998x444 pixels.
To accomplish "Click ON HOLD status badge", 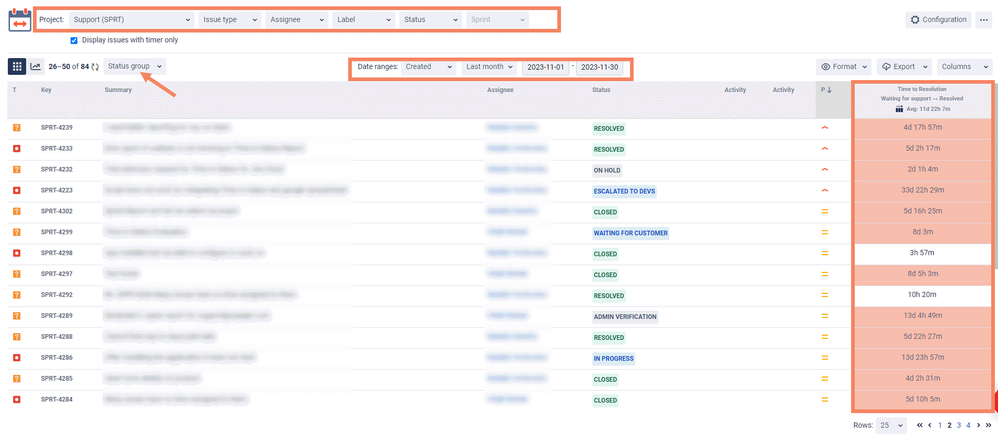I will (607, 170).
